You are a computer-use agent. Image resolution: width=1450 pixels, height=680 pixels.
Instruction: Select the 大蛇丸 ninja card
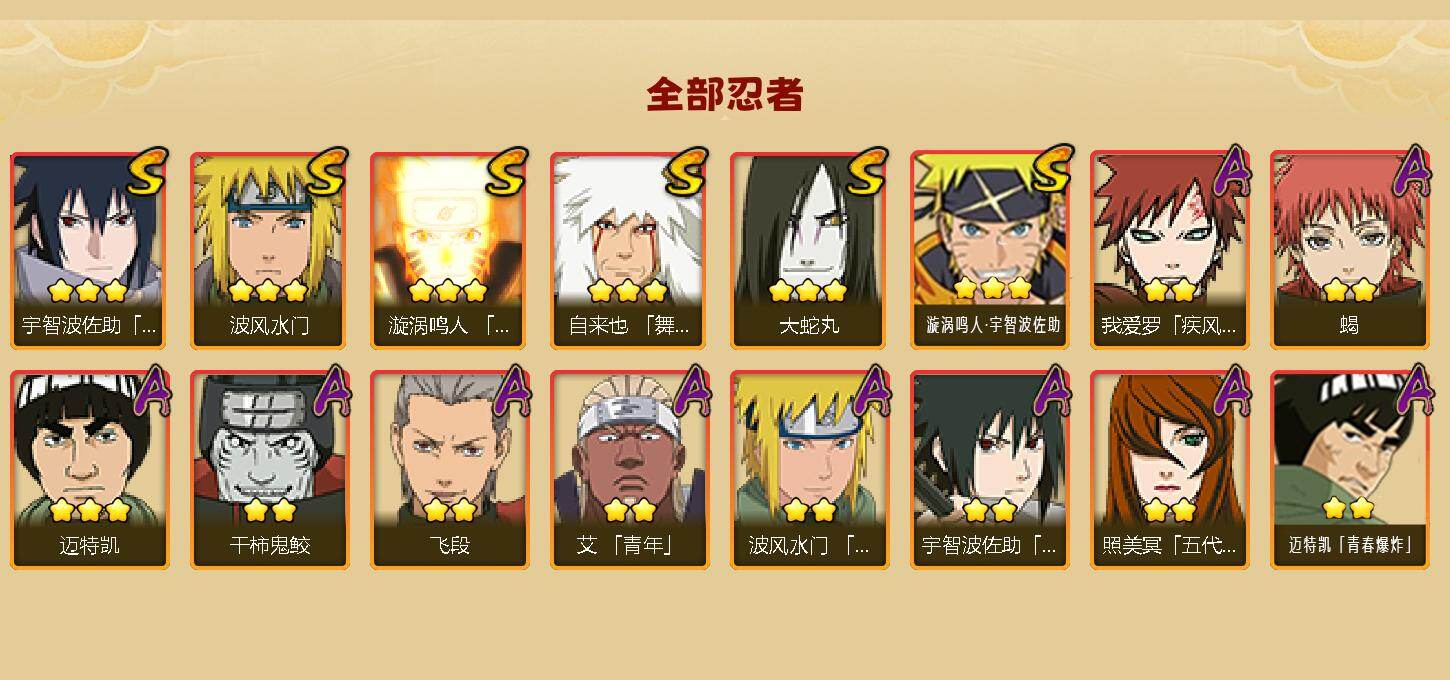809,250
